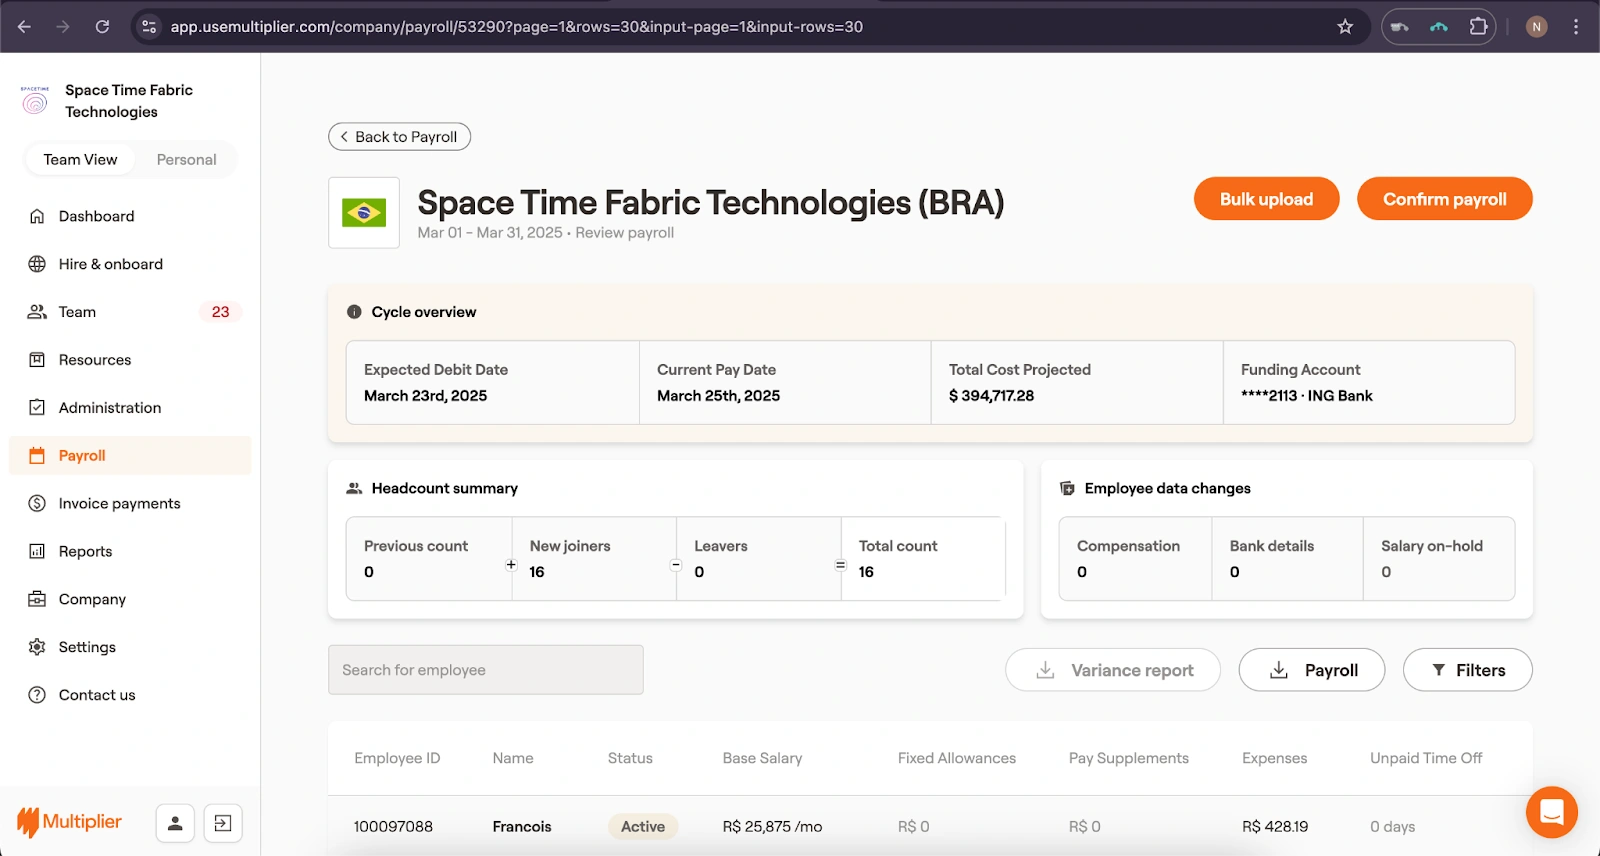Viewport: 1600px width, 856px height.
Task: Download Payroll file button
Action: point(1312,670)
